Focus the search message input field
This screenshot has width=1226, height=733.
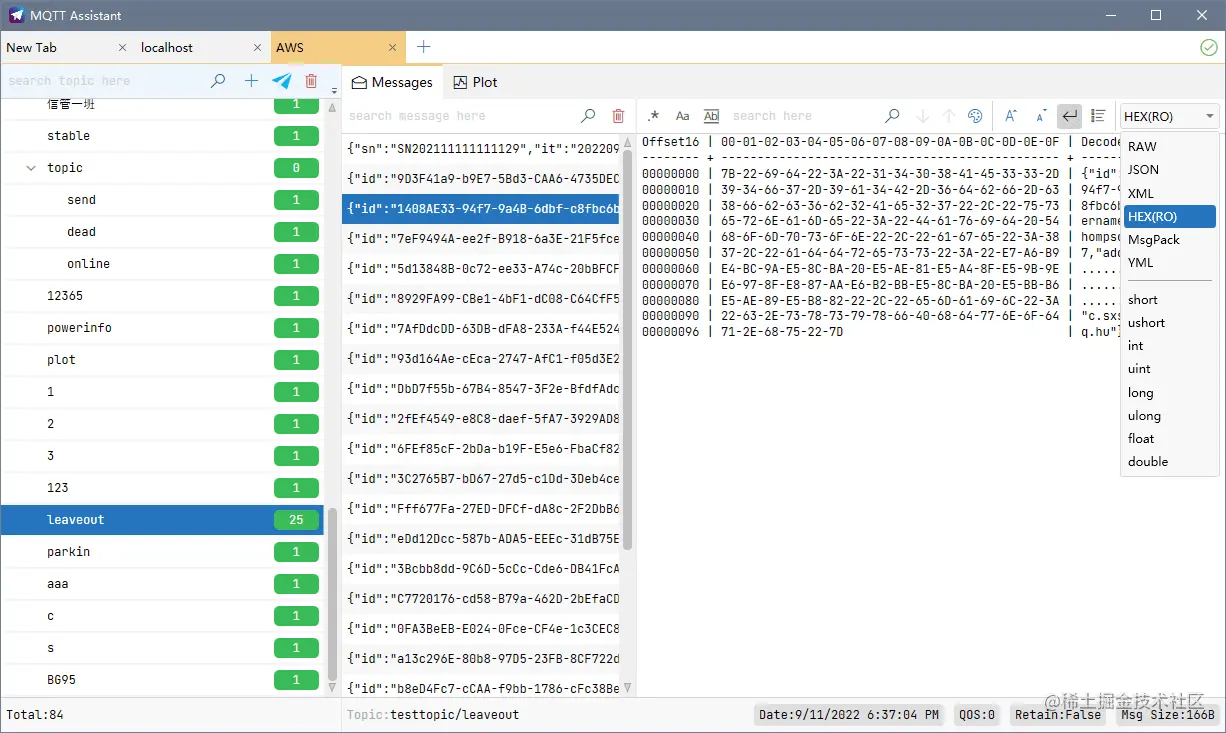pyautogui.click(x=460, y=116)
